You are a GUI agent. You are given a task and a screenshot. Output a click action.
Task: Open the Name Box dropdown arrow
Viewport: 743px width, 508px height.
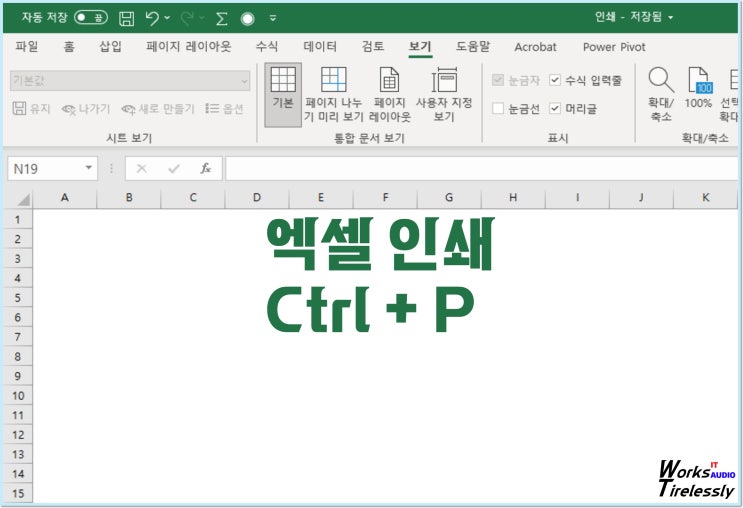[x=89, y=168]
